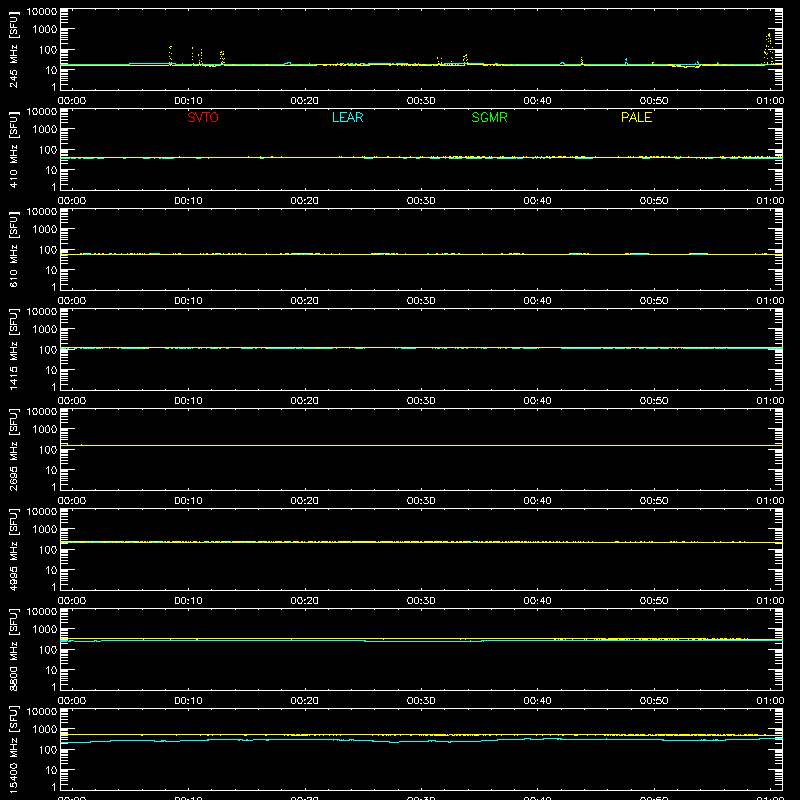Click 00:40 time label under the 4995 MHz plot

pos(537,601)
